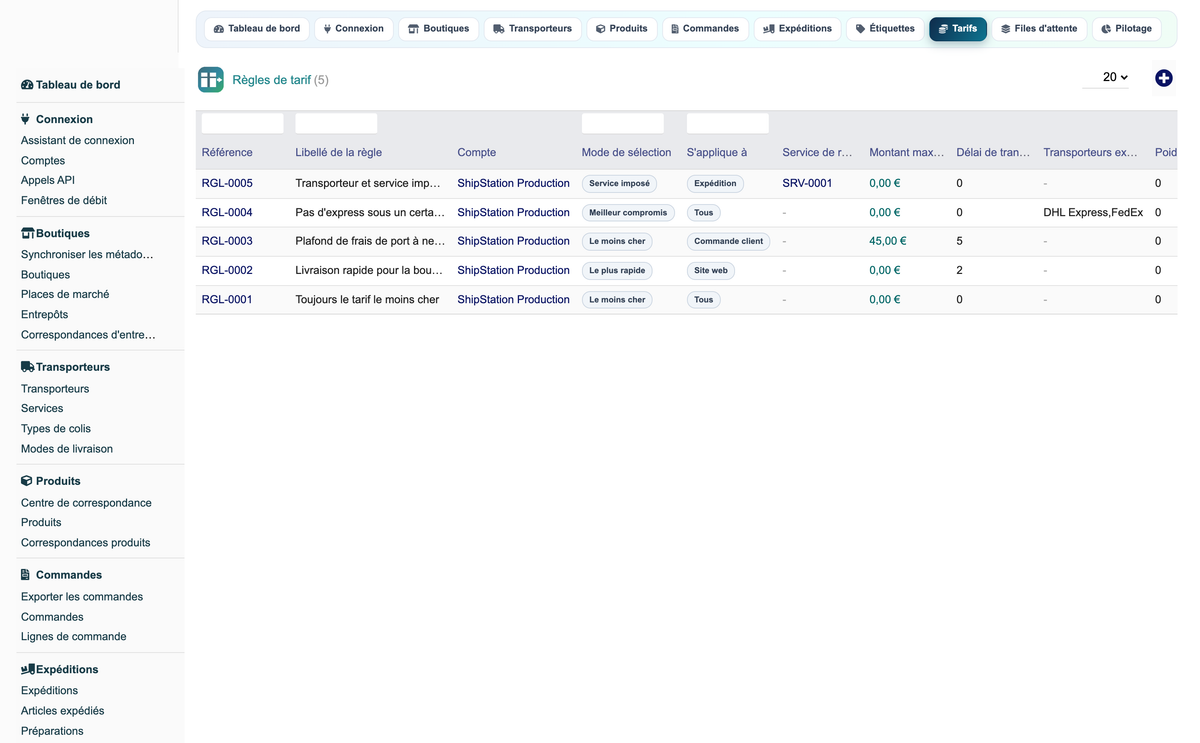1200x743 pixels.
Task: Open rule RGL-0003 link
Action: [227, 241]
